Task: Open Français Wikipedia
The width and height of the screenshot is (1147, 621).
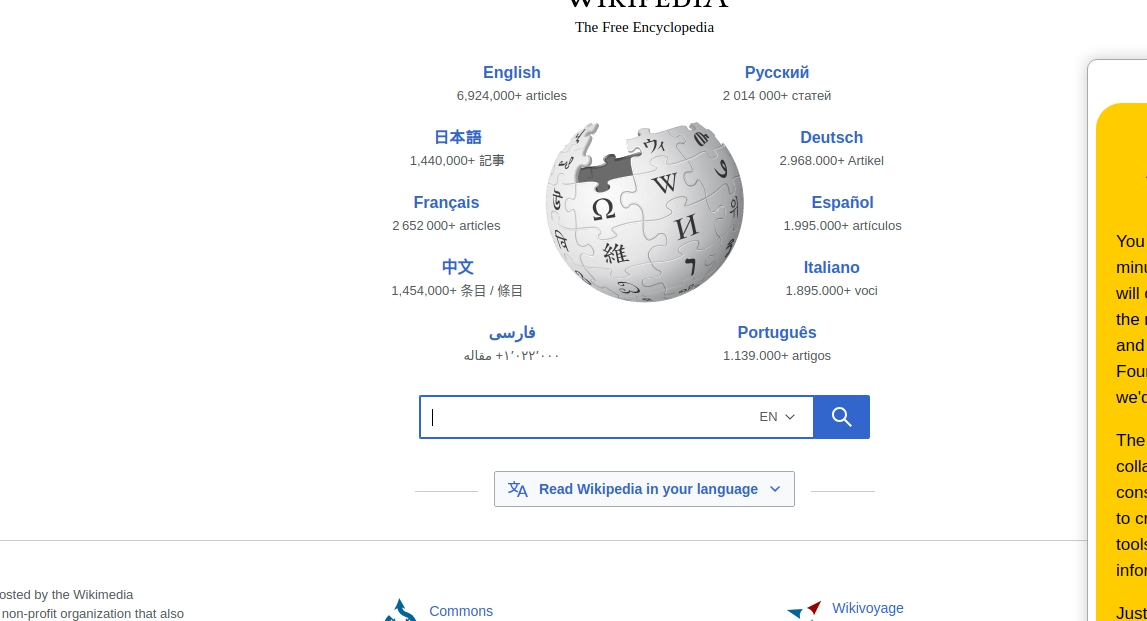Action: tap(446, 203)
